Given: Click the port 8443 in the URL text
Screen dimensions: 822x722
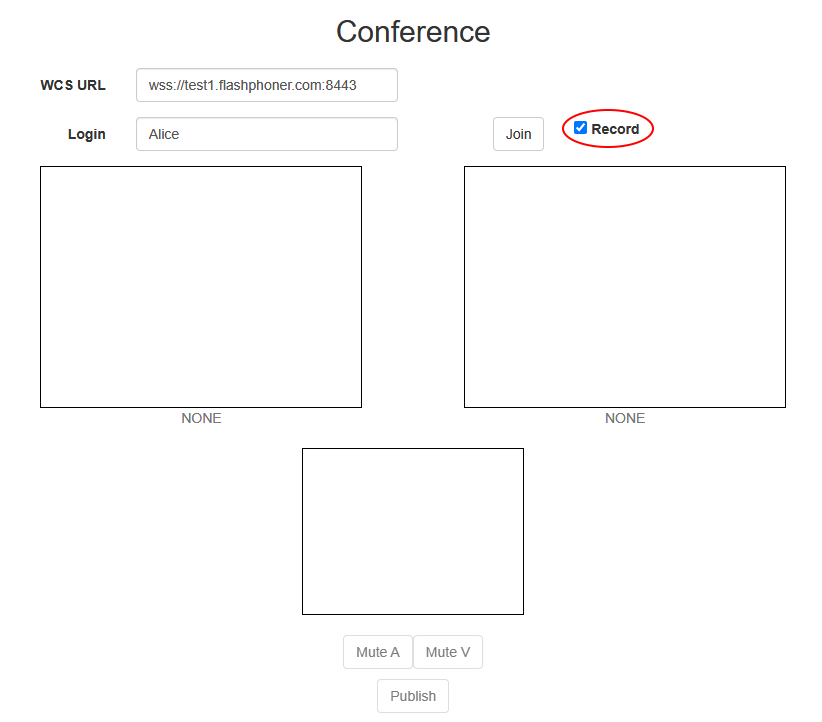Looking at the screenshot, I should (341, 85).
